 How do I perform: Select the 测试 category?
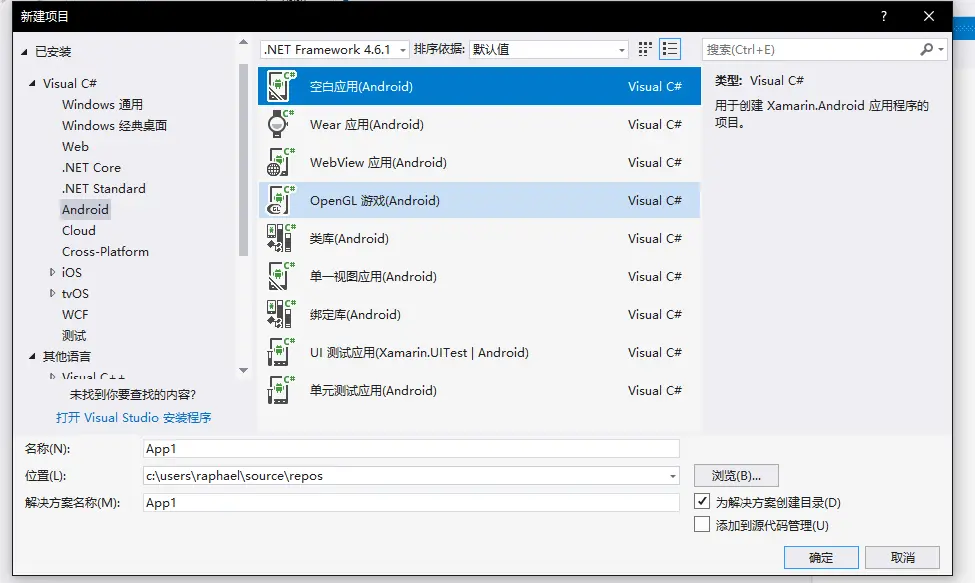(74, 336)
